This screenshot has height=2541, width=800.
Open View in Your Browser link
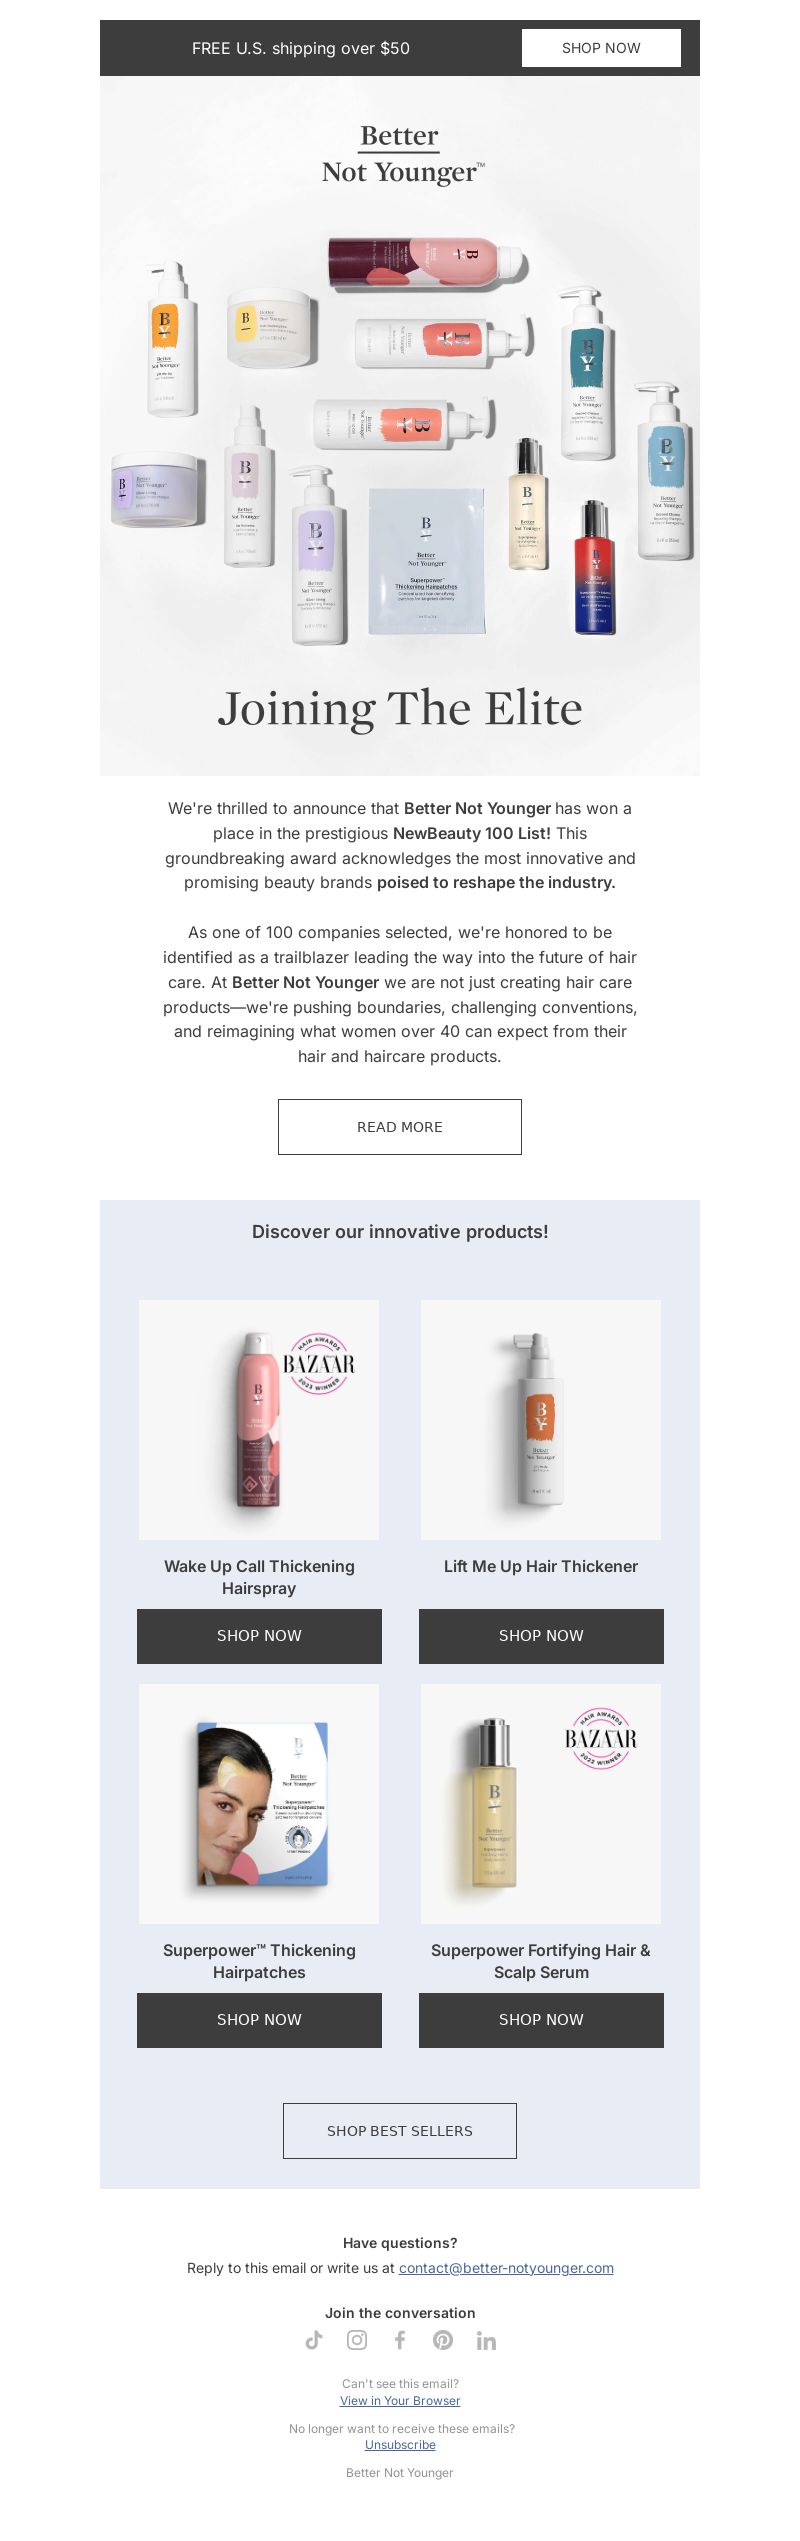pos(400,2400)
